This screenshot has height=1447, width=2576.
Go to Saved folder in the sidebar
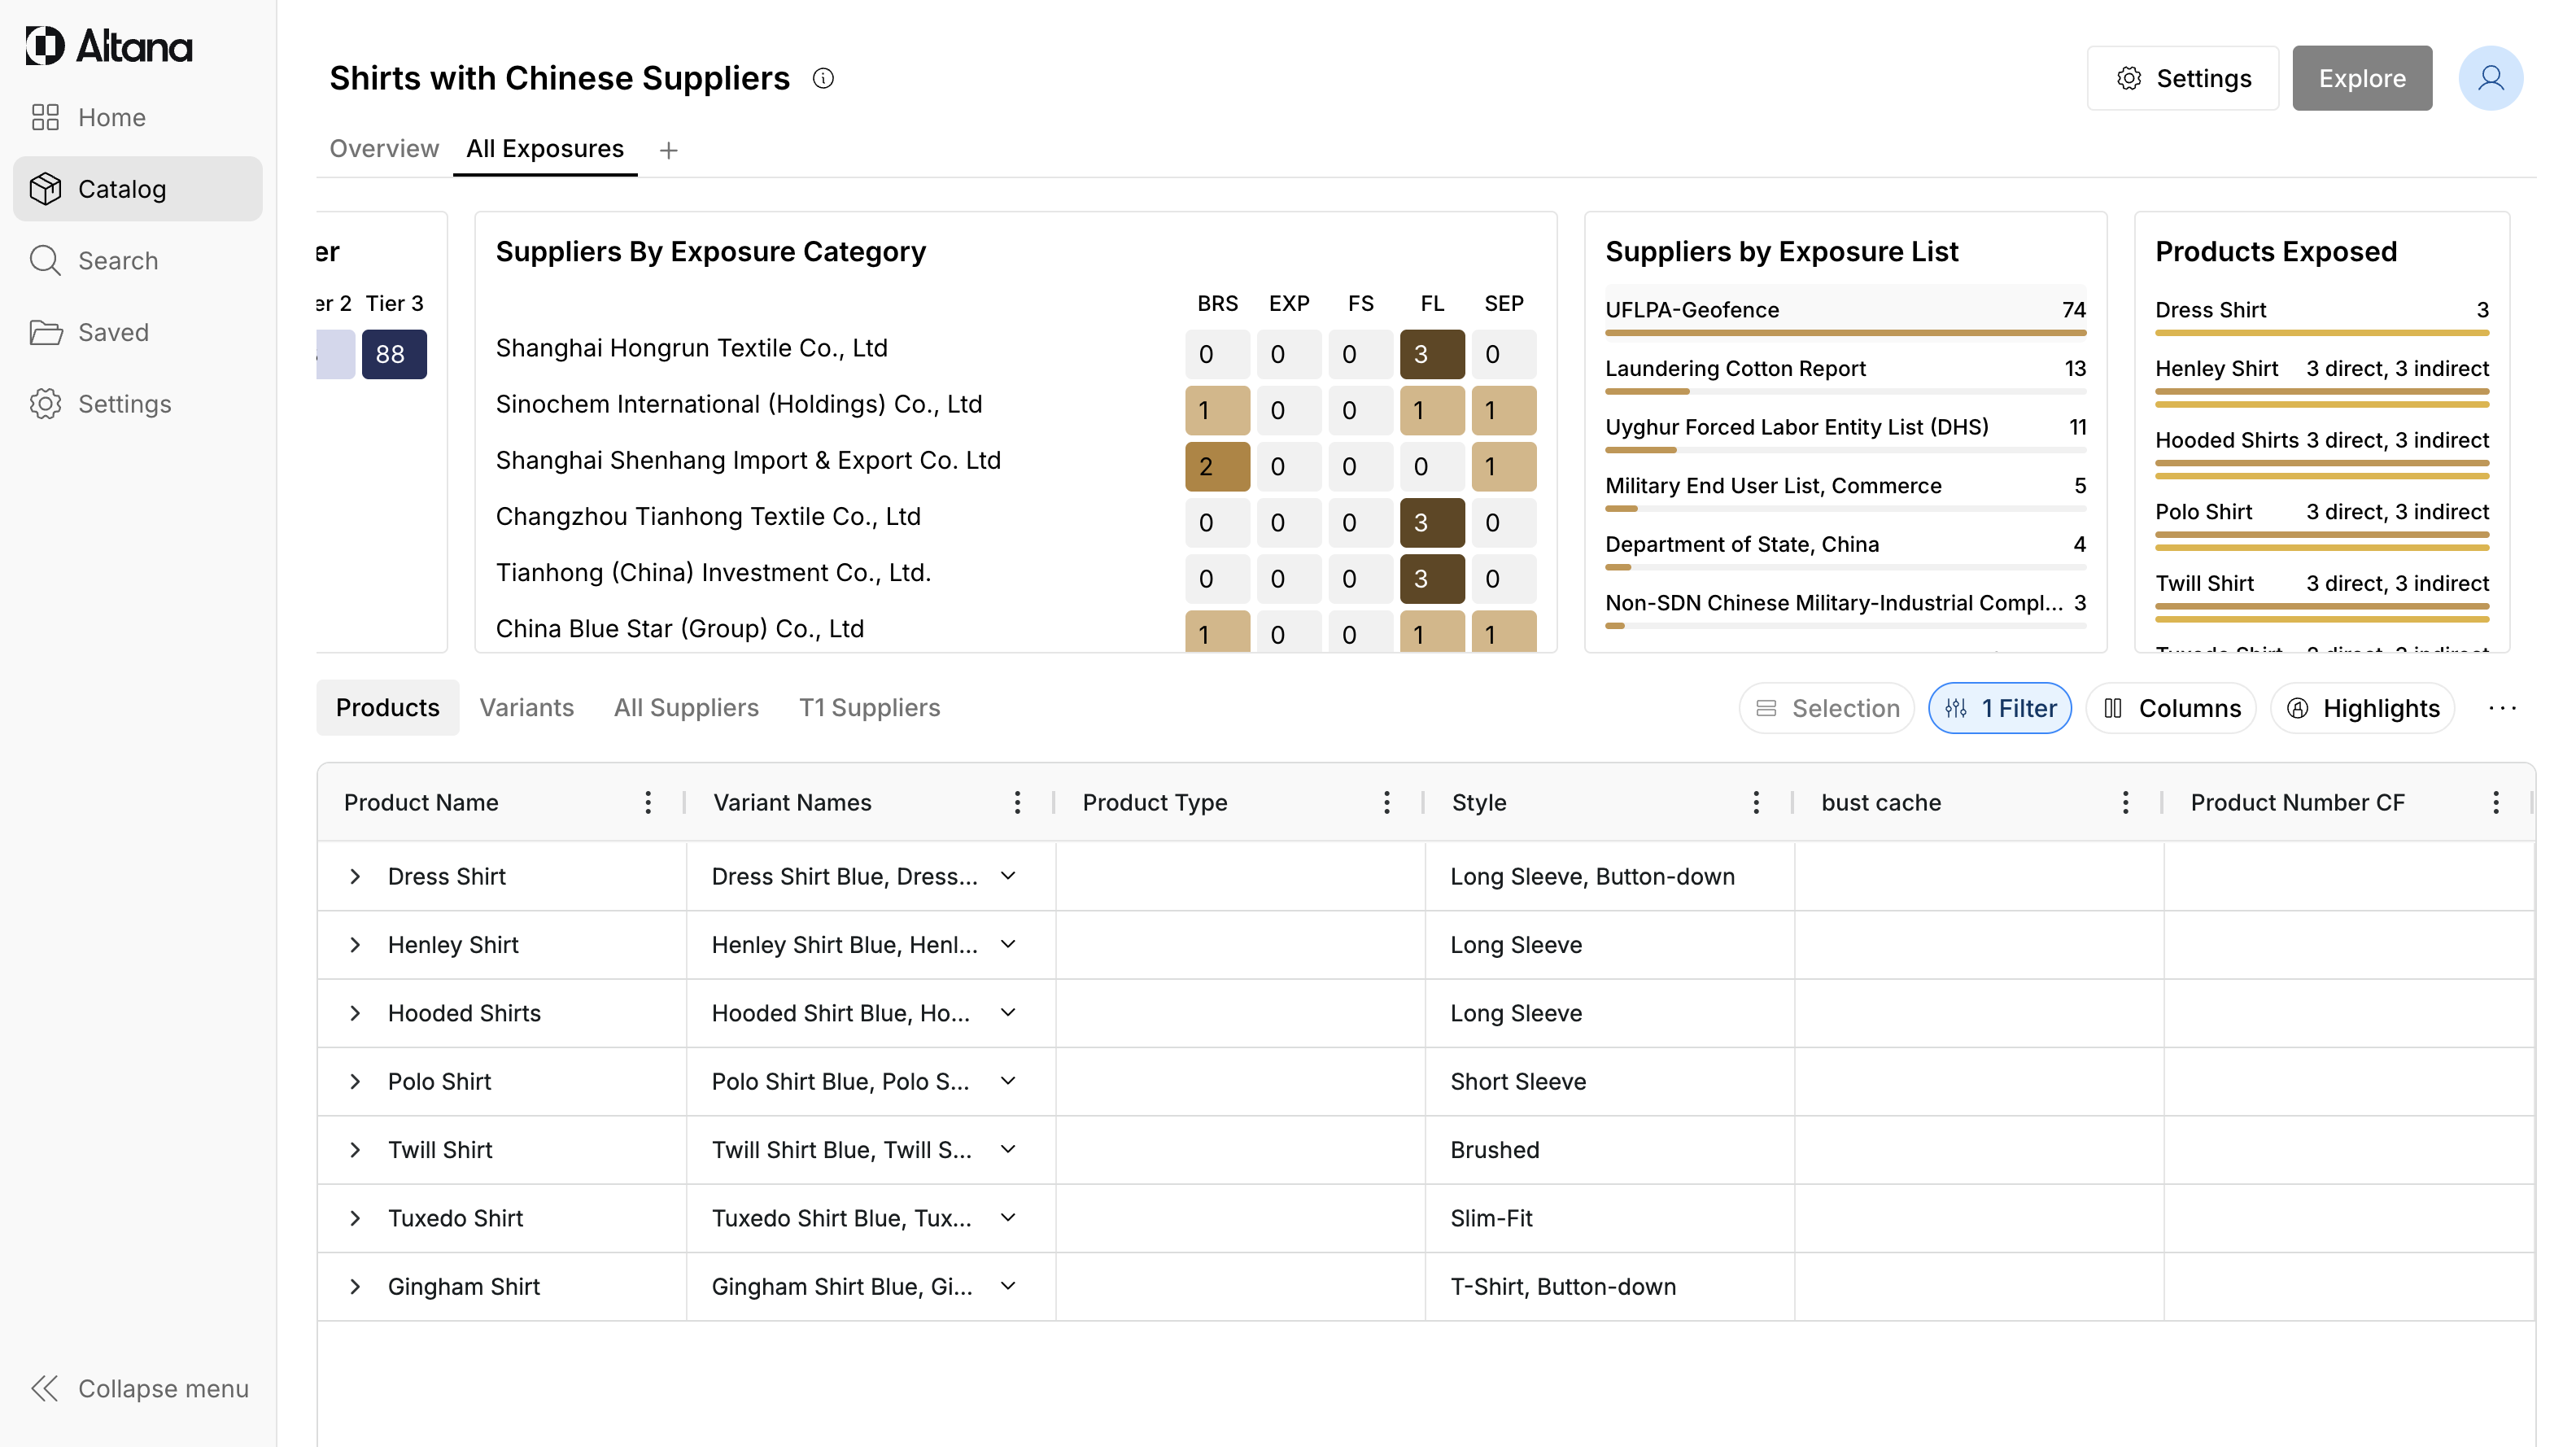coord(113,332)
